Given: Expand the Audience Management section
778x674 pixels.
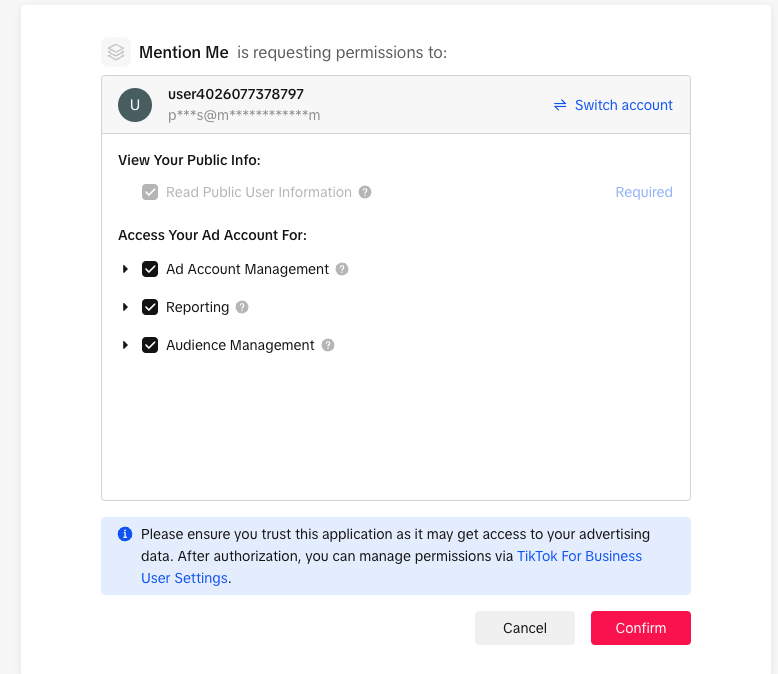Looking at the screenshot, I should [125, 345].
